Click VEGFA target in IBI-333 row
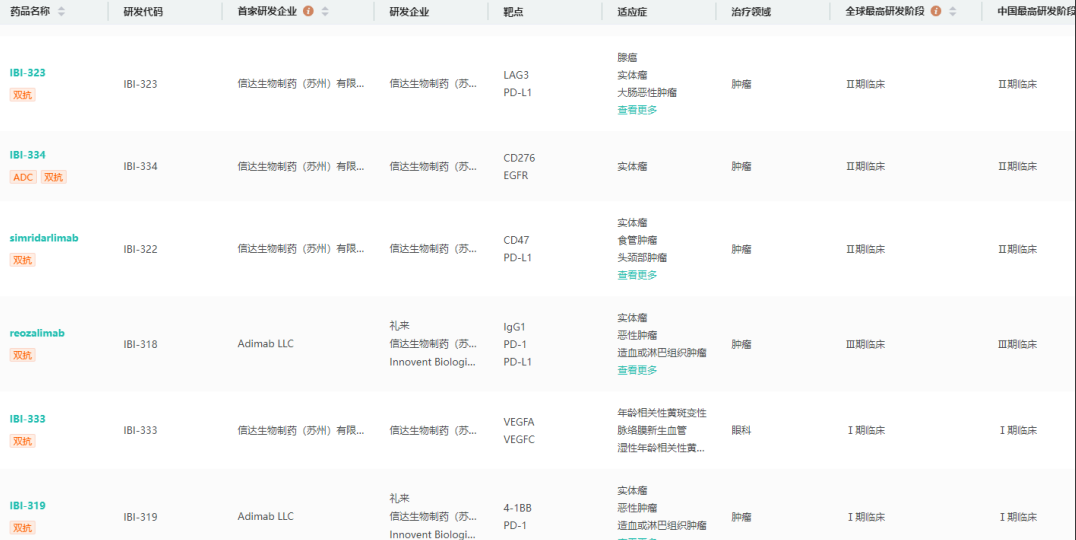 click(519, 422)
